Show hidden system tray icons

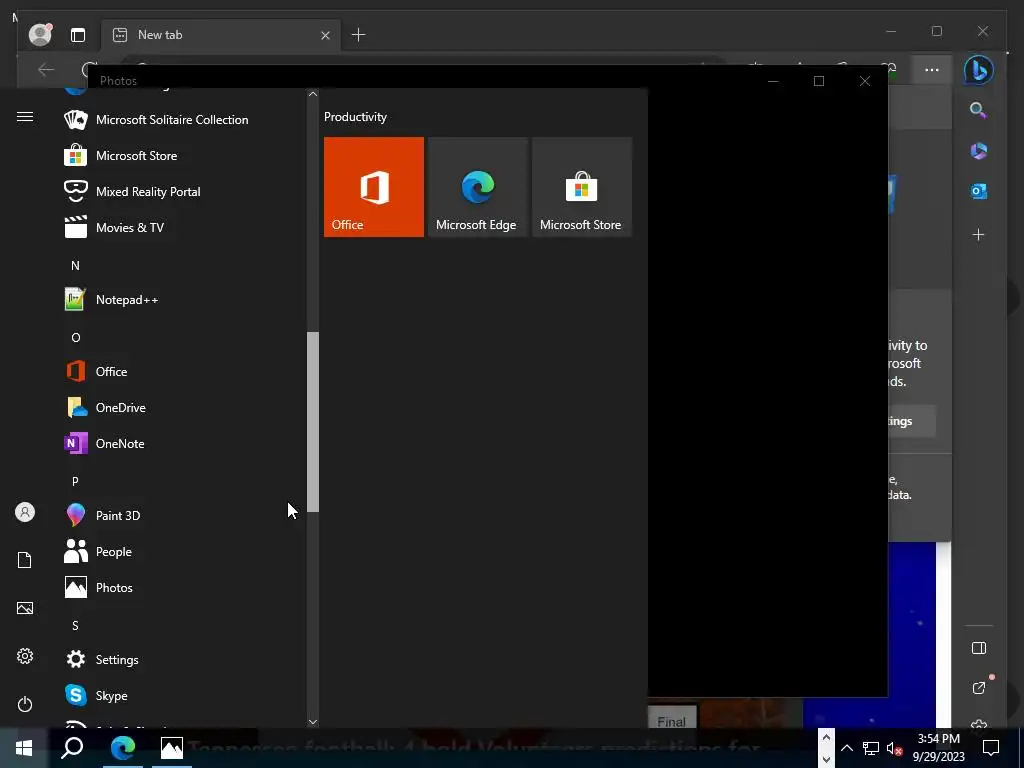coord(846,748)
